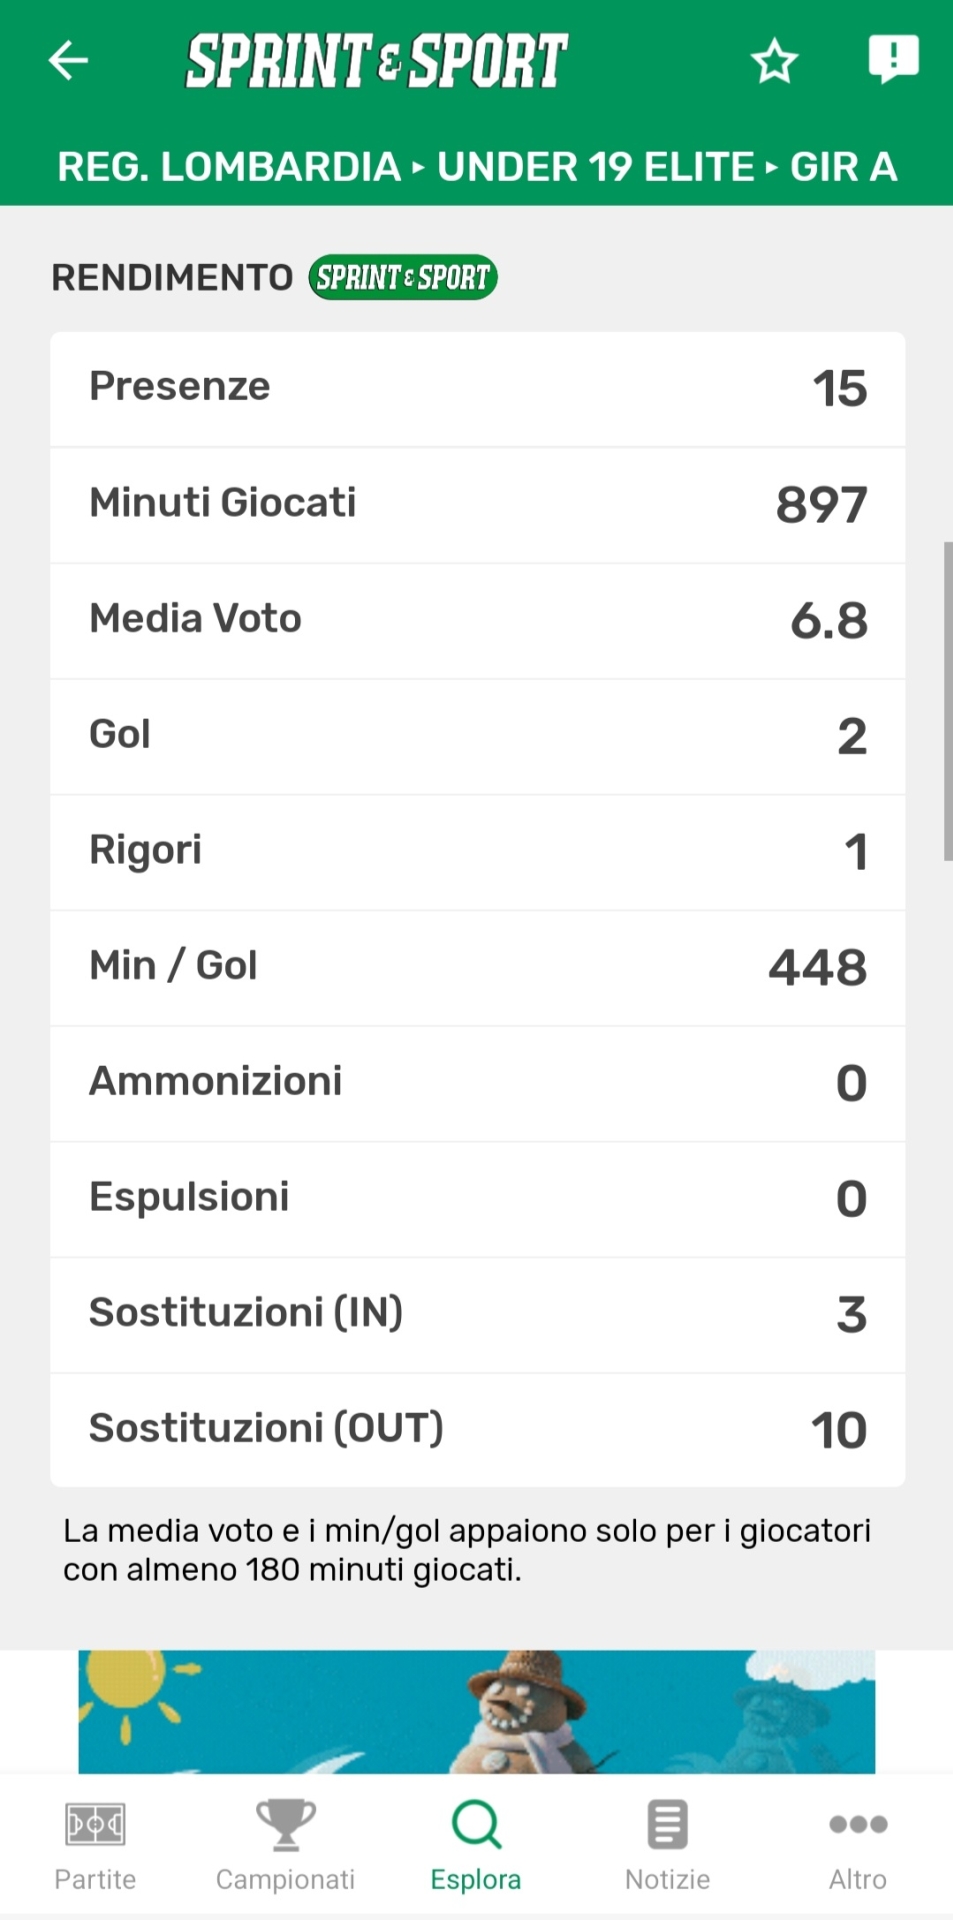Tap the Media Voto row
The image size is (953, 1920).
(477, 620)
